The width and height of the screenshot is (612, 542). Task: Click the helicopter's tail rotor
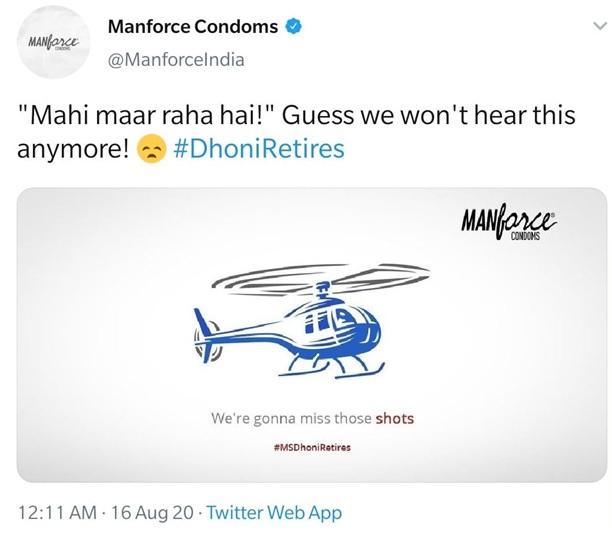click(206, 340)
